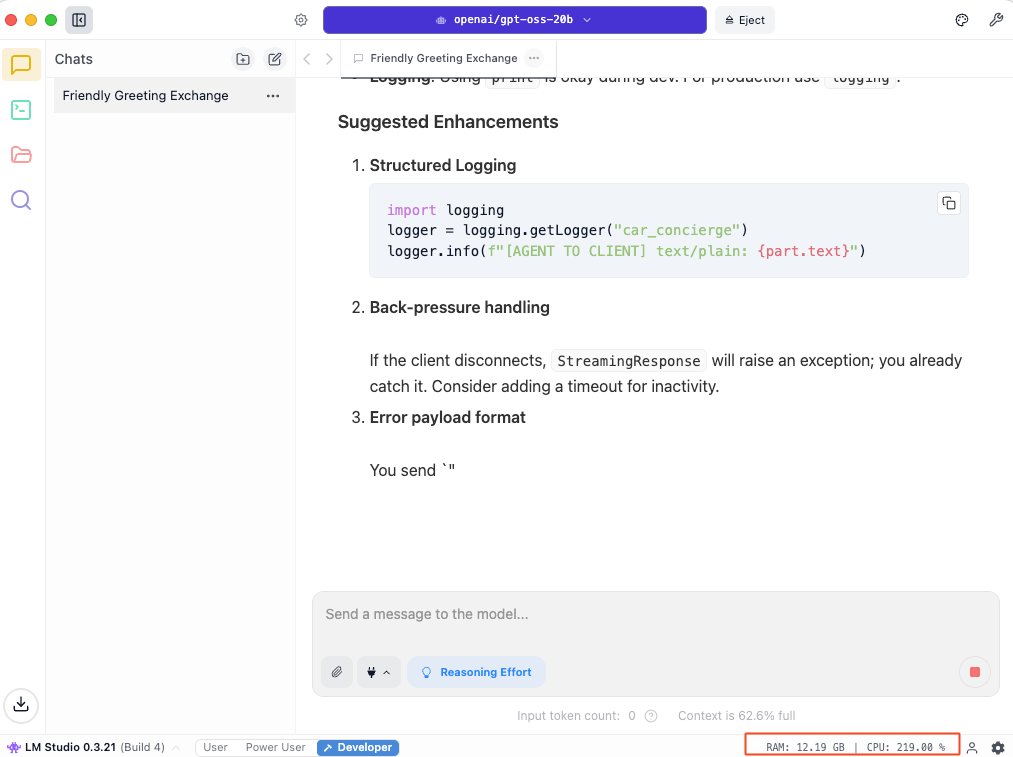Click the Input token count label
This screenshot has width=1013, height=757.
tap(568, 716)
